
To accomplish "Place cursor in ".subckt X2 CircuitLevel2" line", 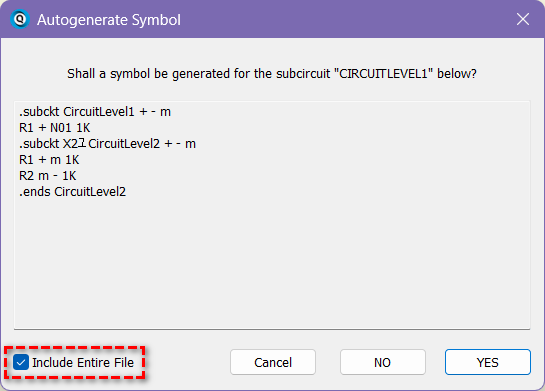I will (x=107, y=144).
